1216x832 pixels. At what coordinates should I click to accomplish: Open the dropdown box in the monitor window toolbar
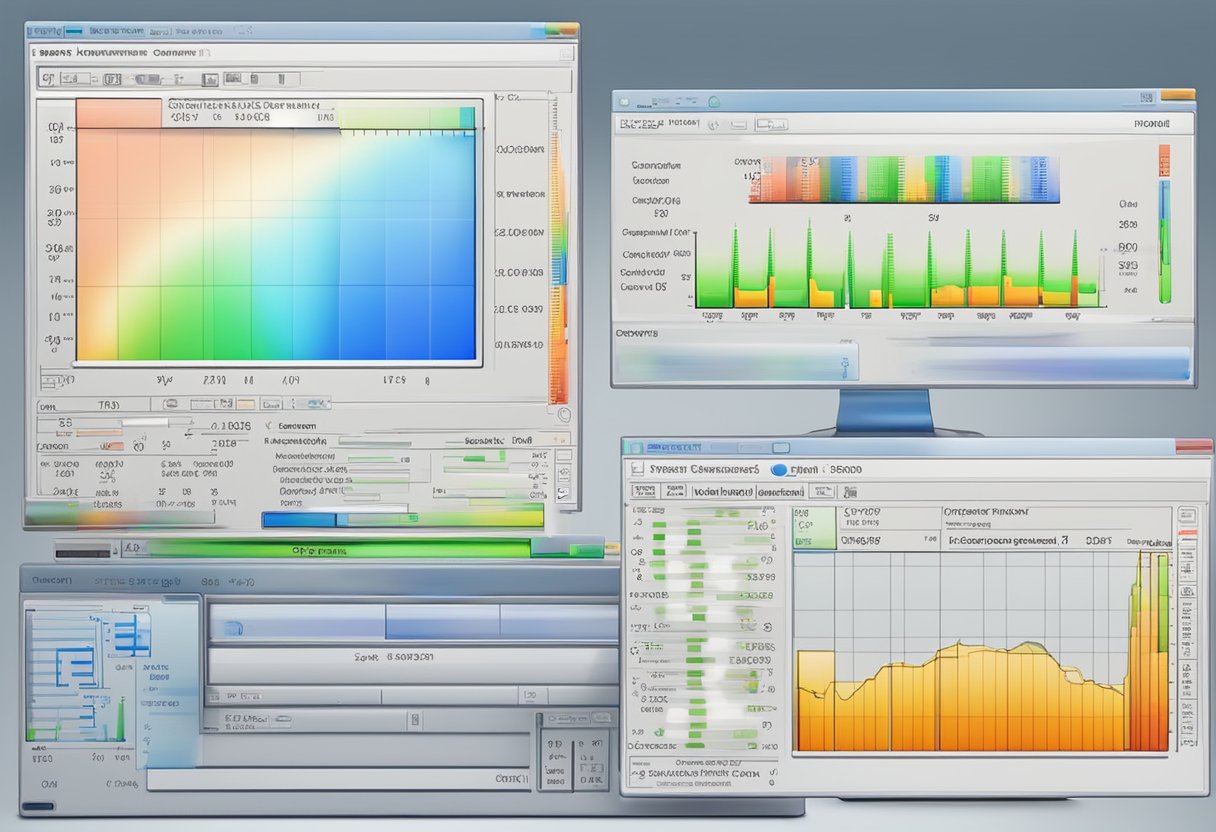pos(773,125)
